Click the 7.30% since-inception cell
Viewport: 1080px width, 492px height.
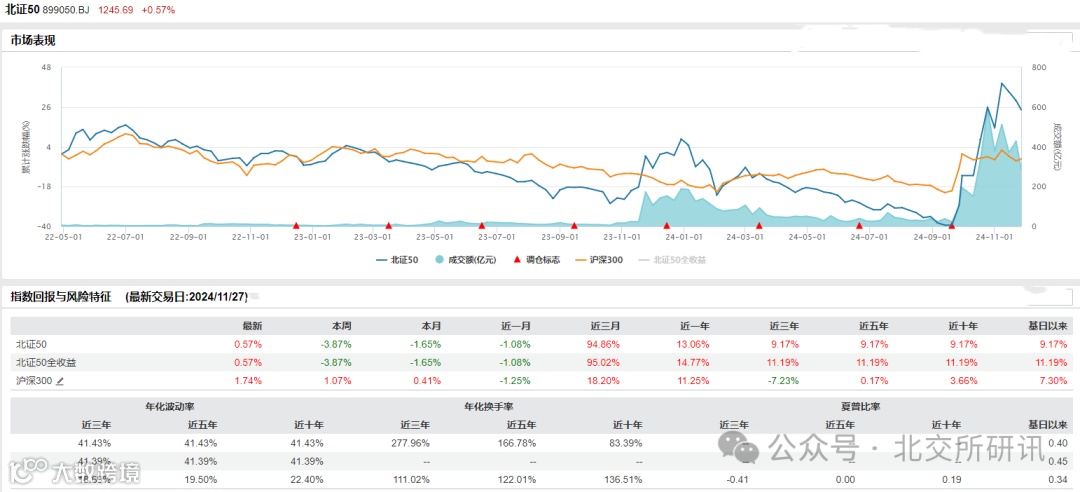[1055, 380]
